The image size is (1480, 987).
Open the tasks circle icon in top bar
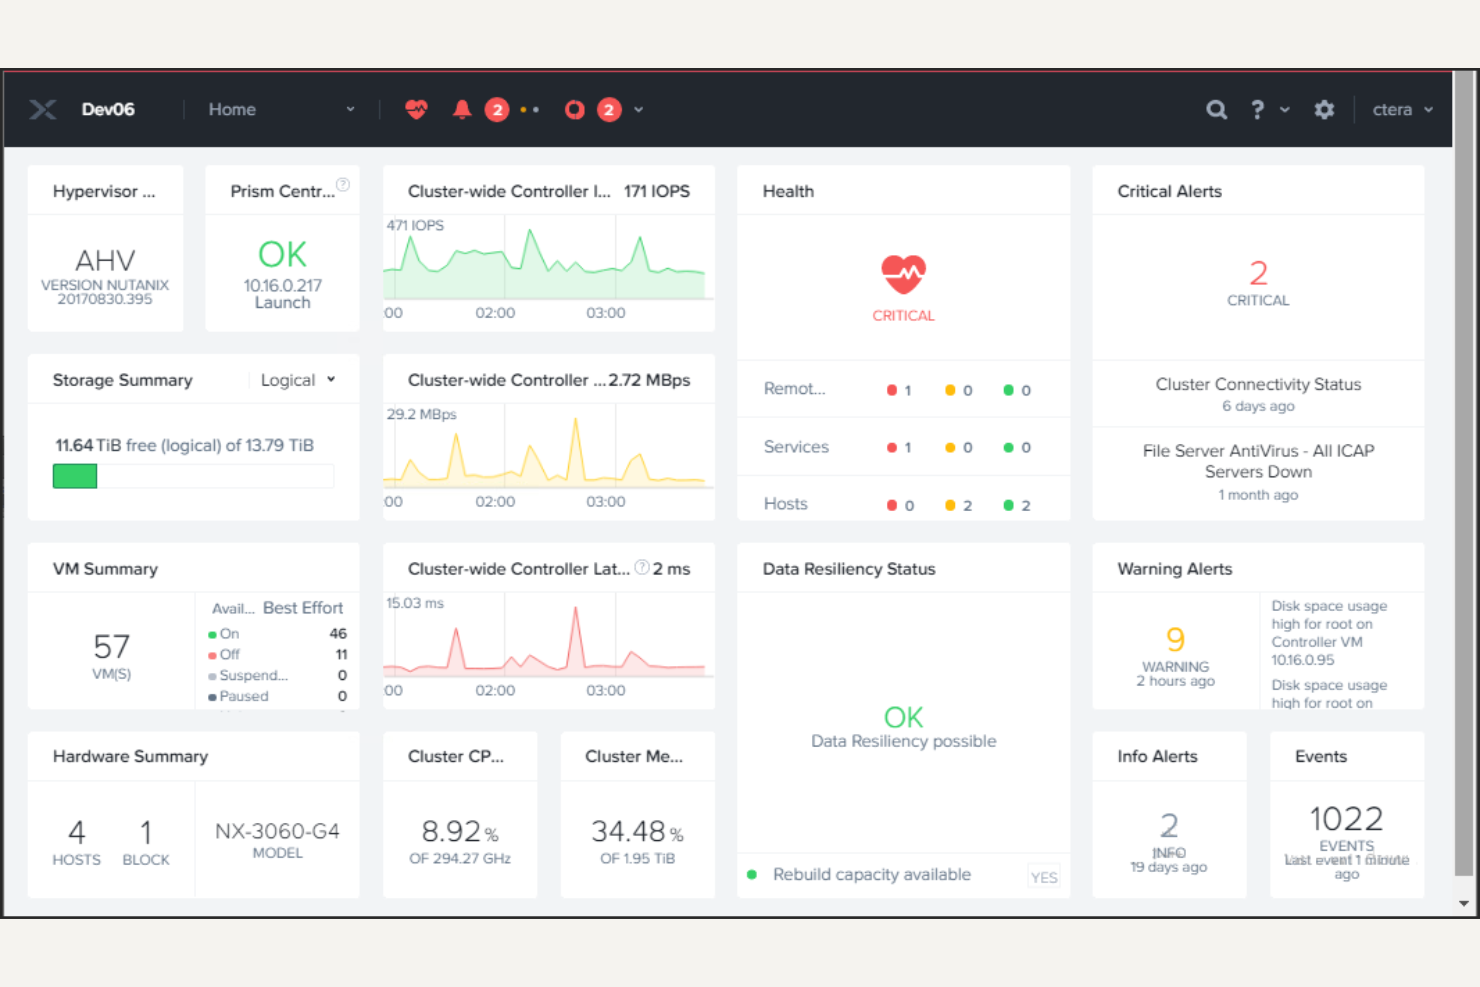pyautogui.click(x=574, y=109)
